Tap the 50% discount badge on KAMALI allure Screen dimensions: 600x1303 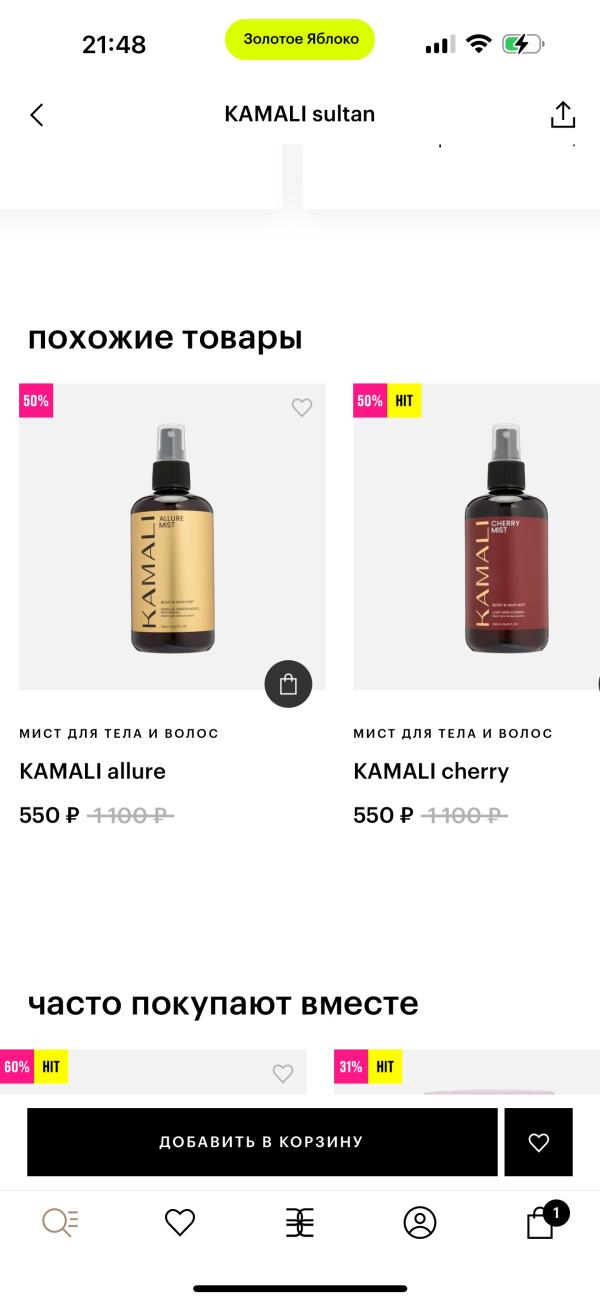tap(36, 401)
